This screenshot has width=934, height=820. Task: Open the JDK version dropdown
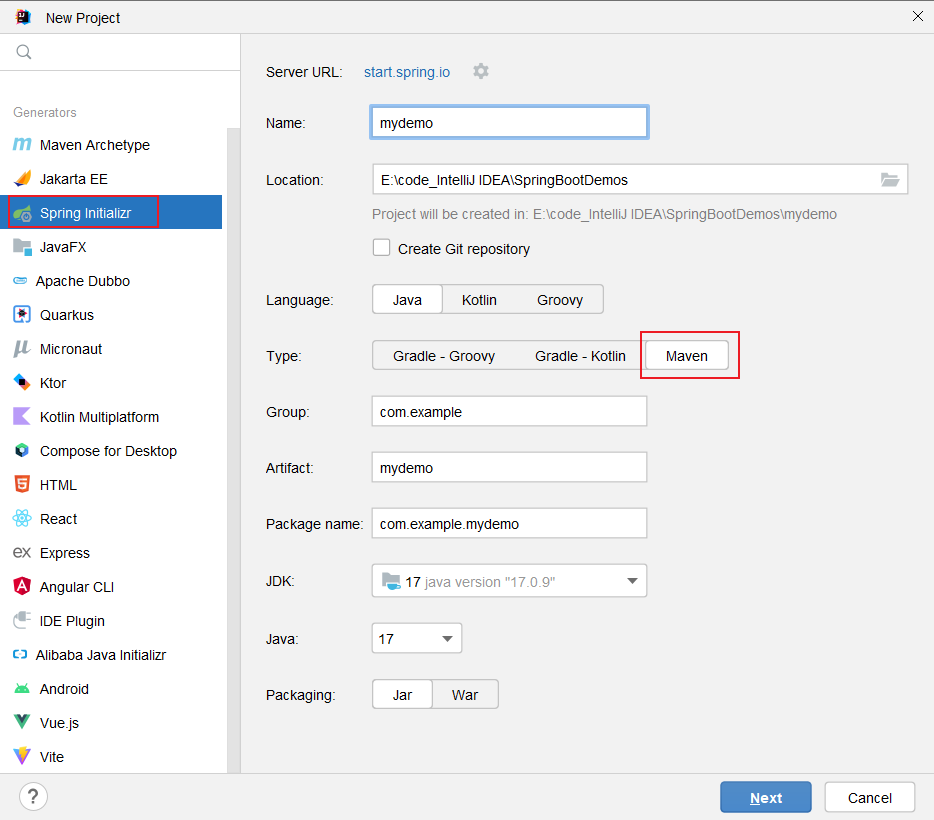[x=509, y=581]
